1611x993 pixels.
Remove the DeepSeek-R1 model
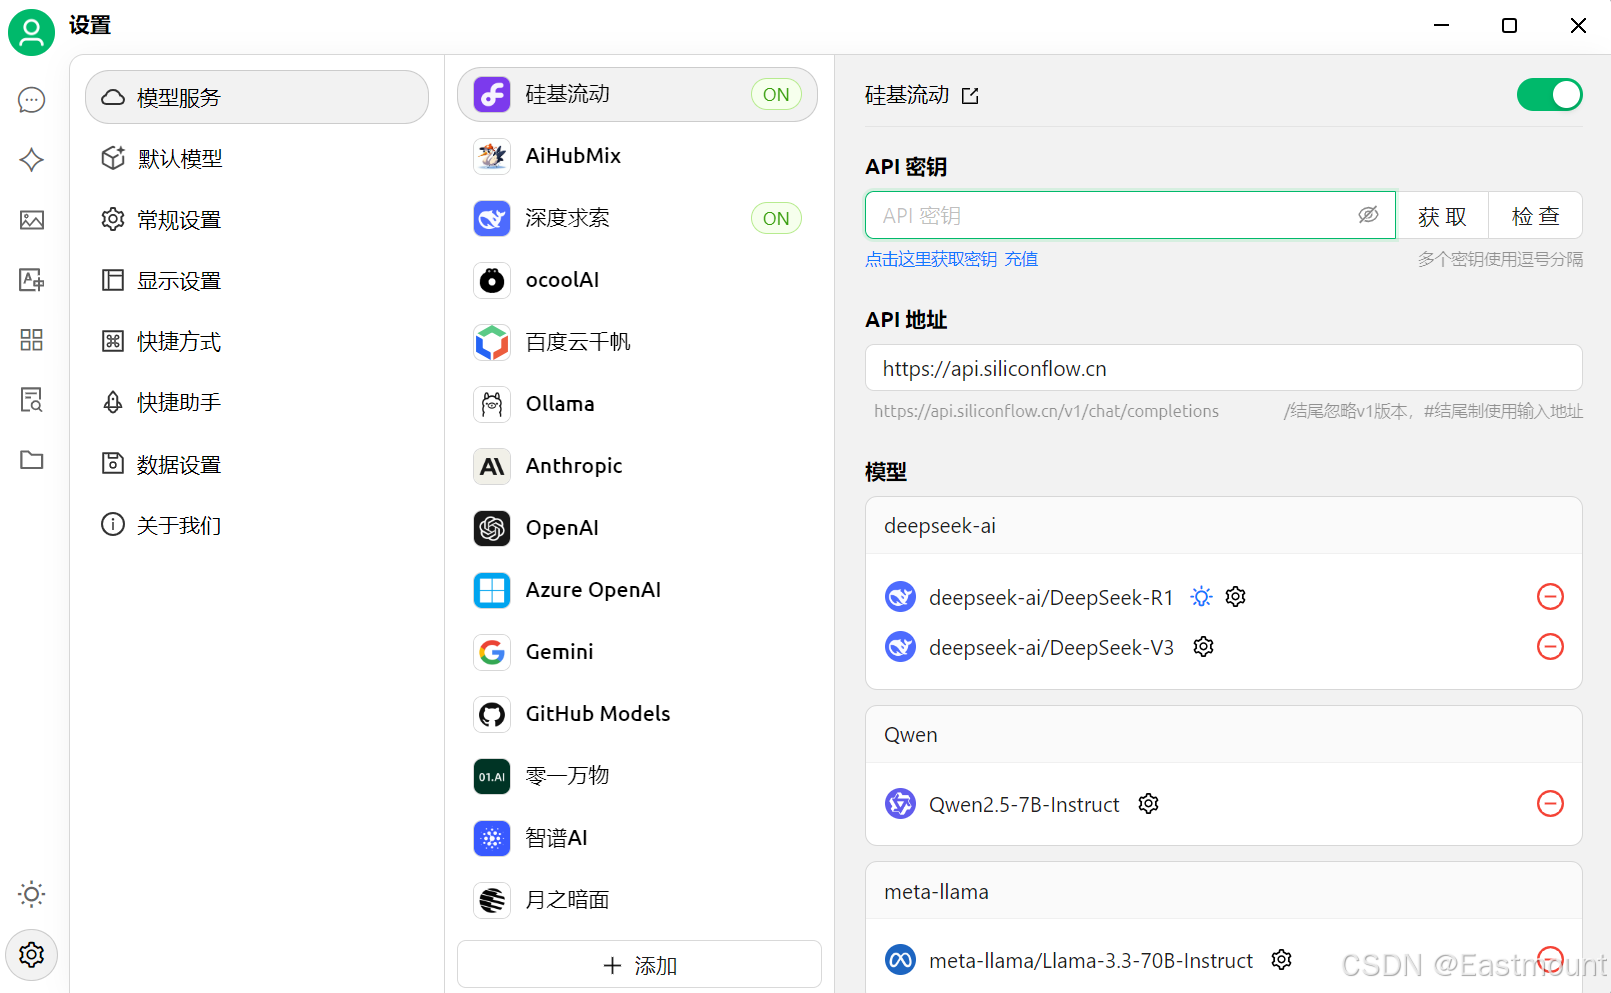pos(1550,597)
